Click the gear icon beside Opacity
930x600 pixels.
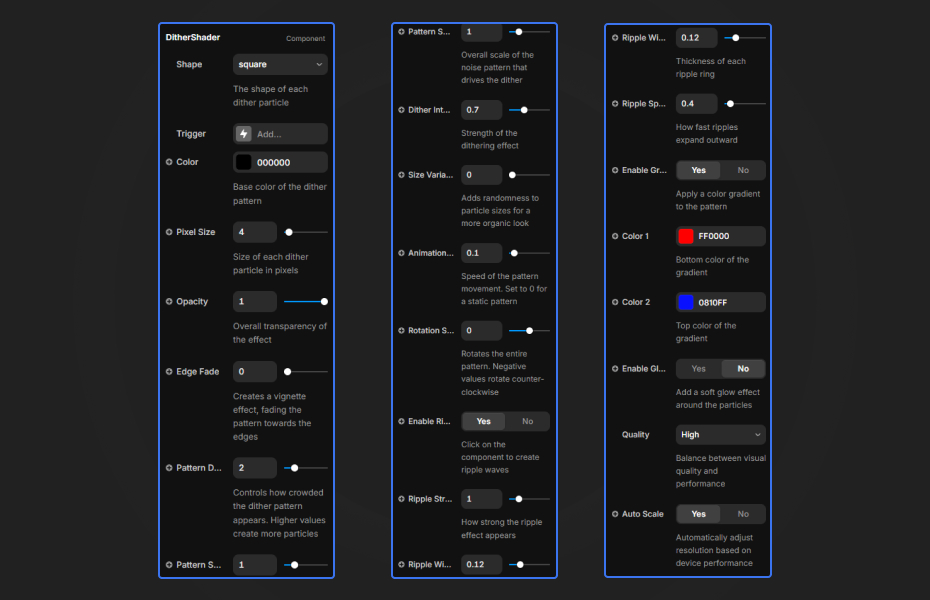coord(166,301)
